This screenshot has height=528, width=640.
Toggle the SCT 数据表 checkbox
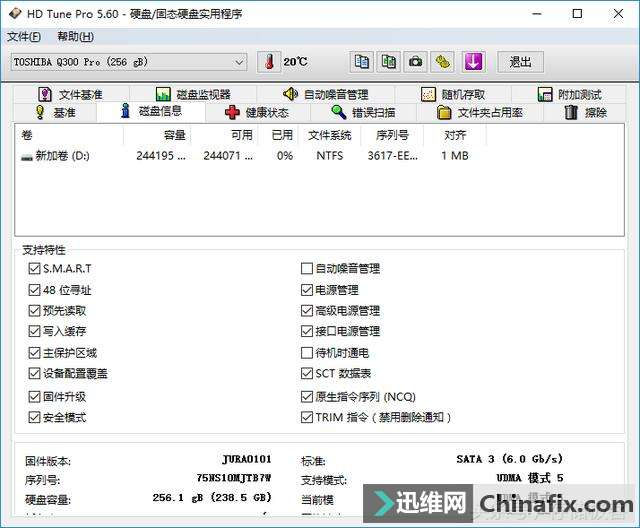coord(307,373)
